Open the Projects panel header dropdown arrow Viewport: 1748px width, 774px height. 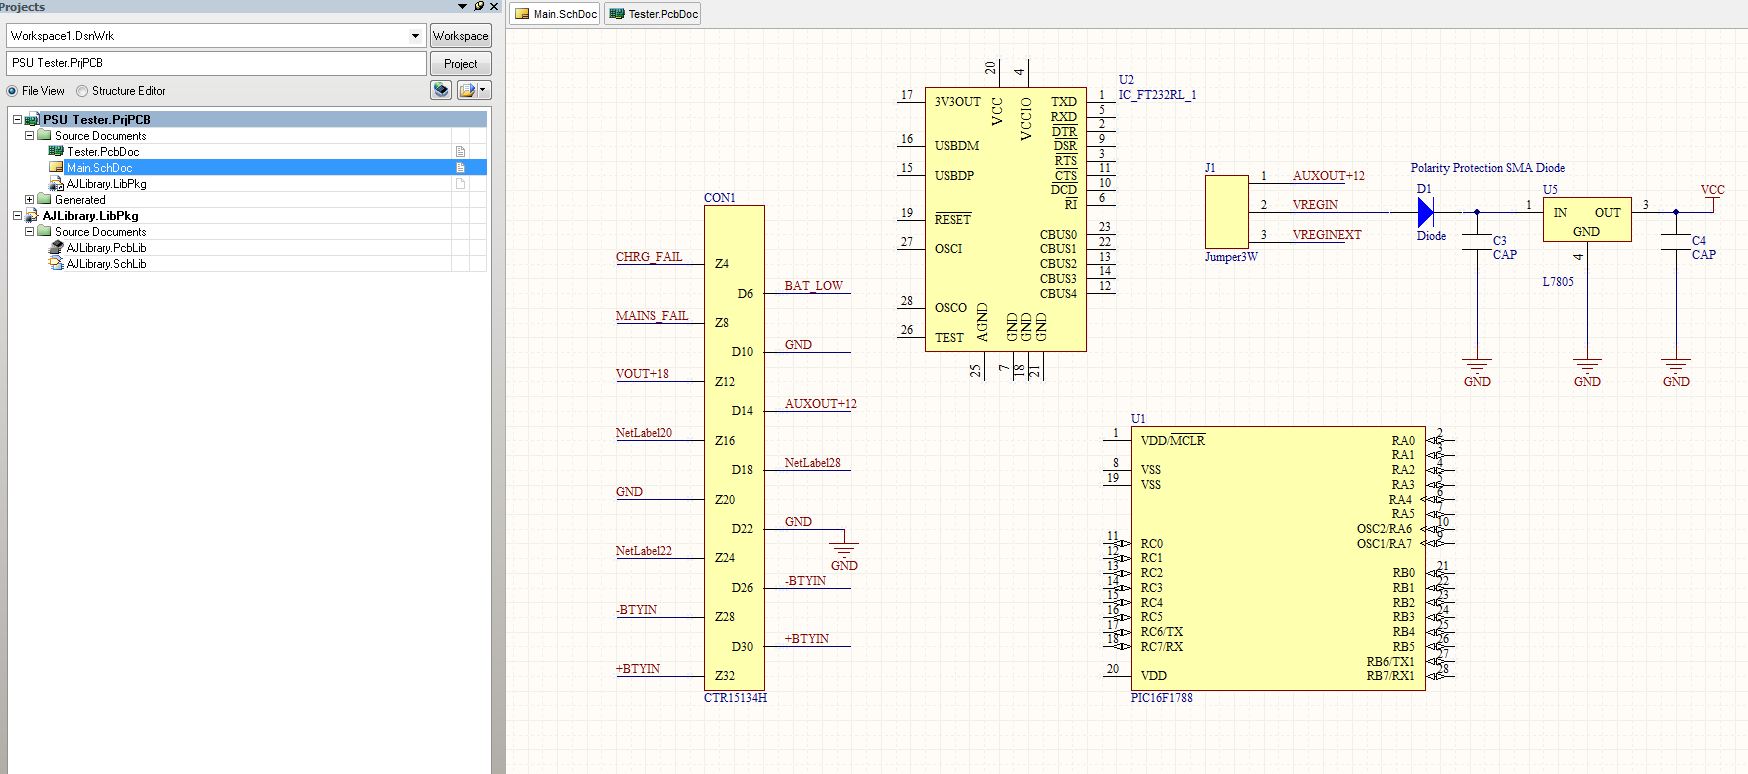462,6
